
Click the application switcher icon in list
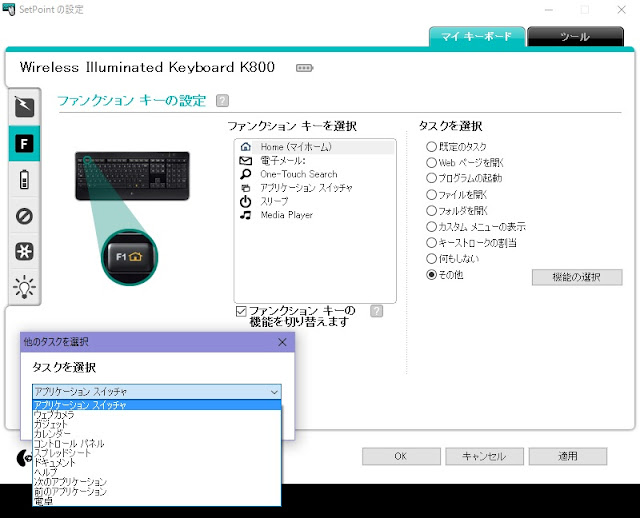(x=245, y=188)
